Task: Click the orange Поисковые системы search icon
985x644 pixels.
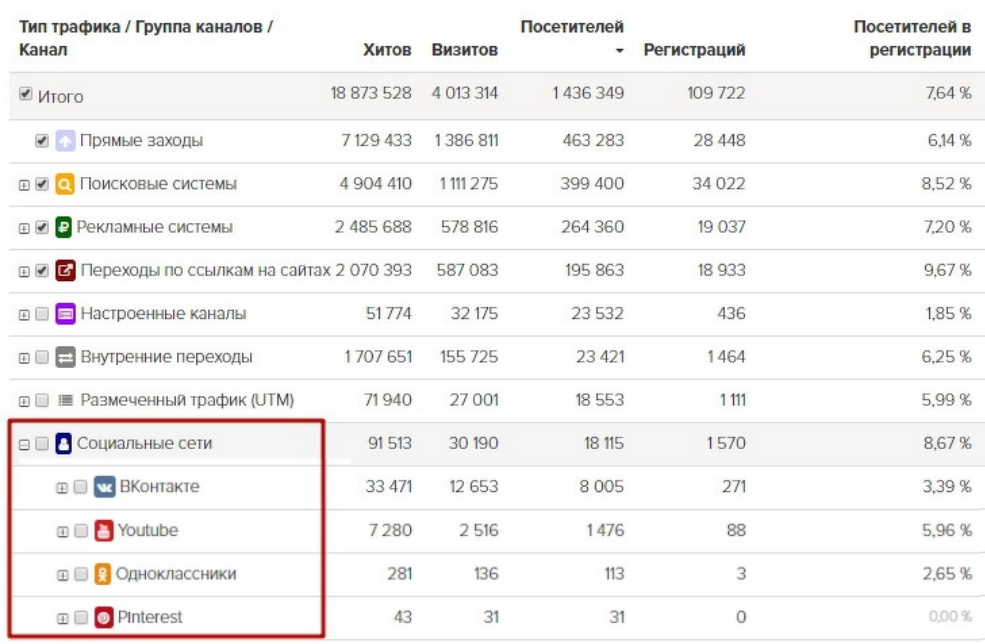Action: coord(65,184)
